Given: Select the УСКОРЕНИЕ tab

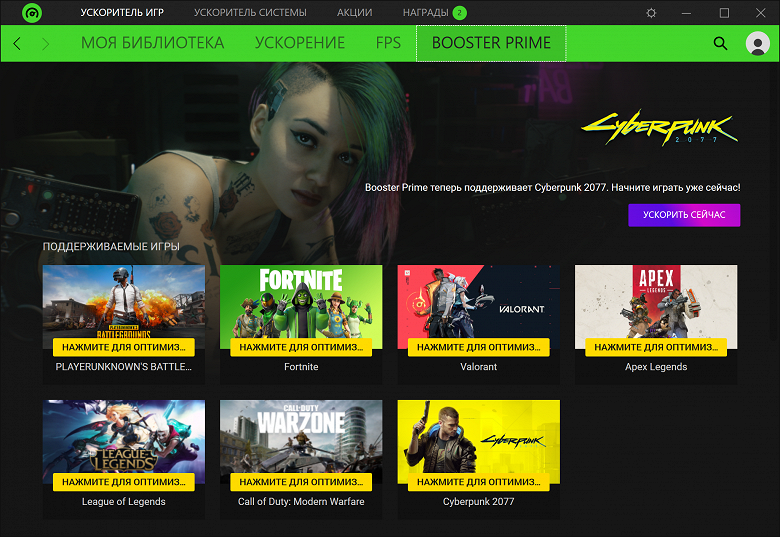Looking at the screenshot, I should point(300,43).
